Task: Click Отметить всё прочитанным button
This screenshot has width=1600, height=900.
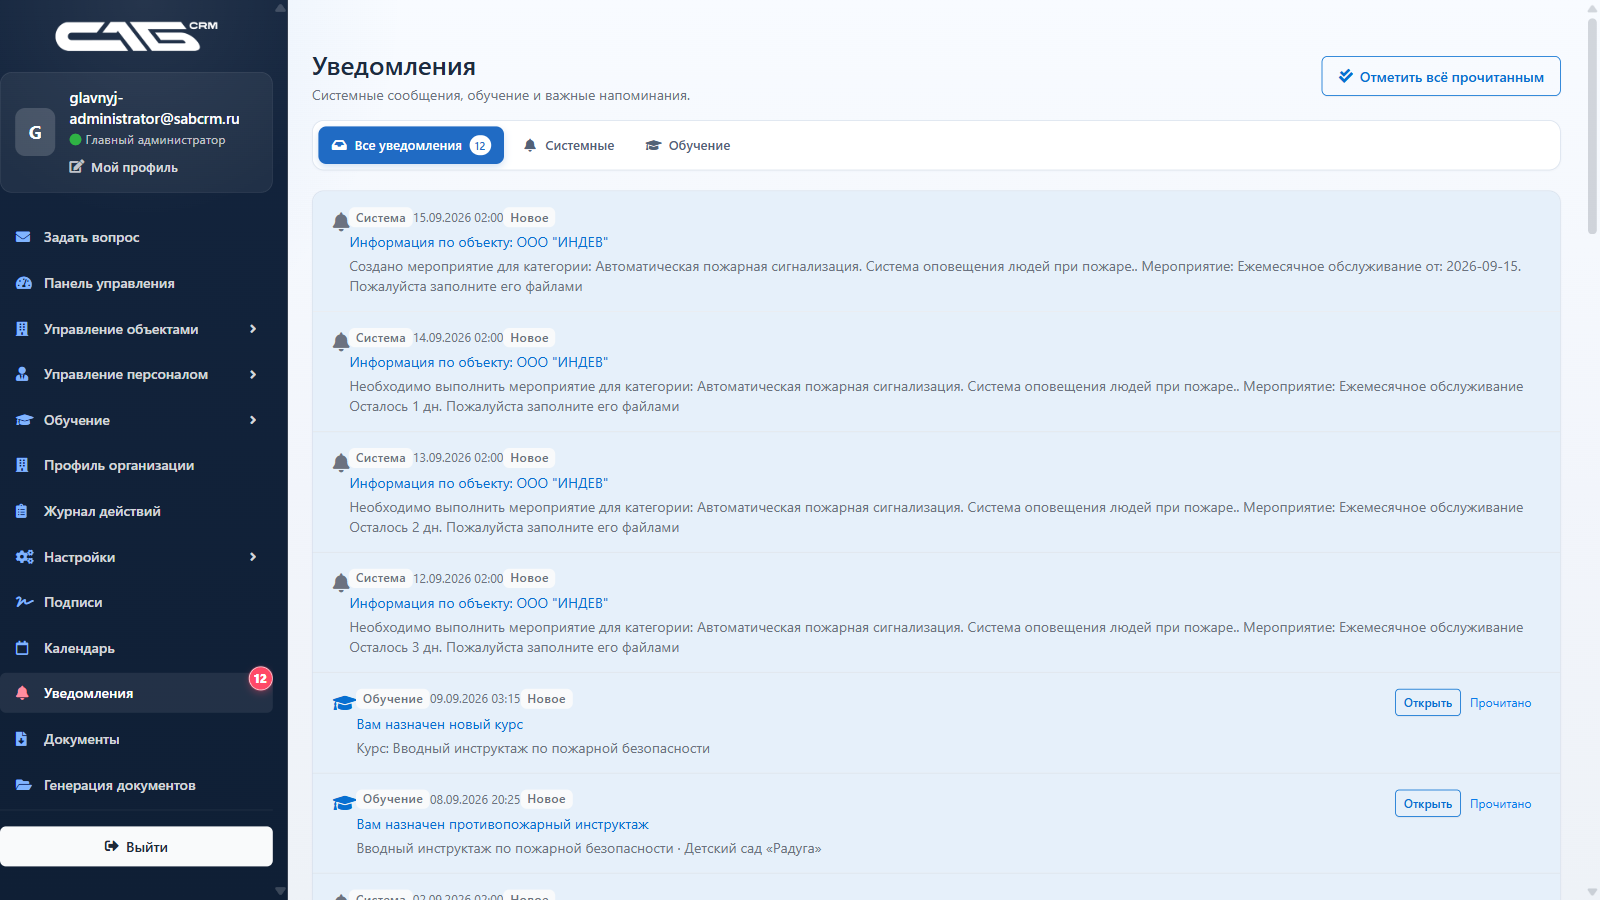Action: (x=1441, y=76)
